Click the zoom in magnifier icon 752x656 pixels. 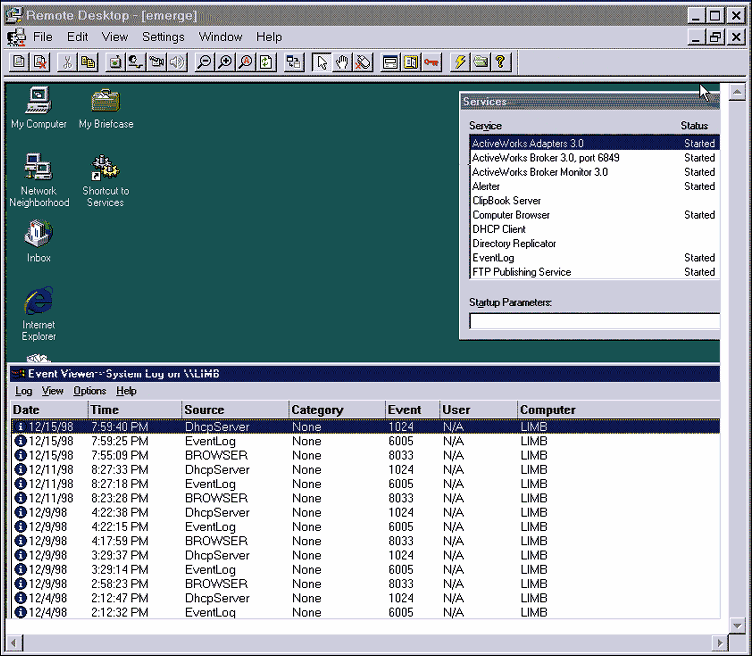point(225,62)
